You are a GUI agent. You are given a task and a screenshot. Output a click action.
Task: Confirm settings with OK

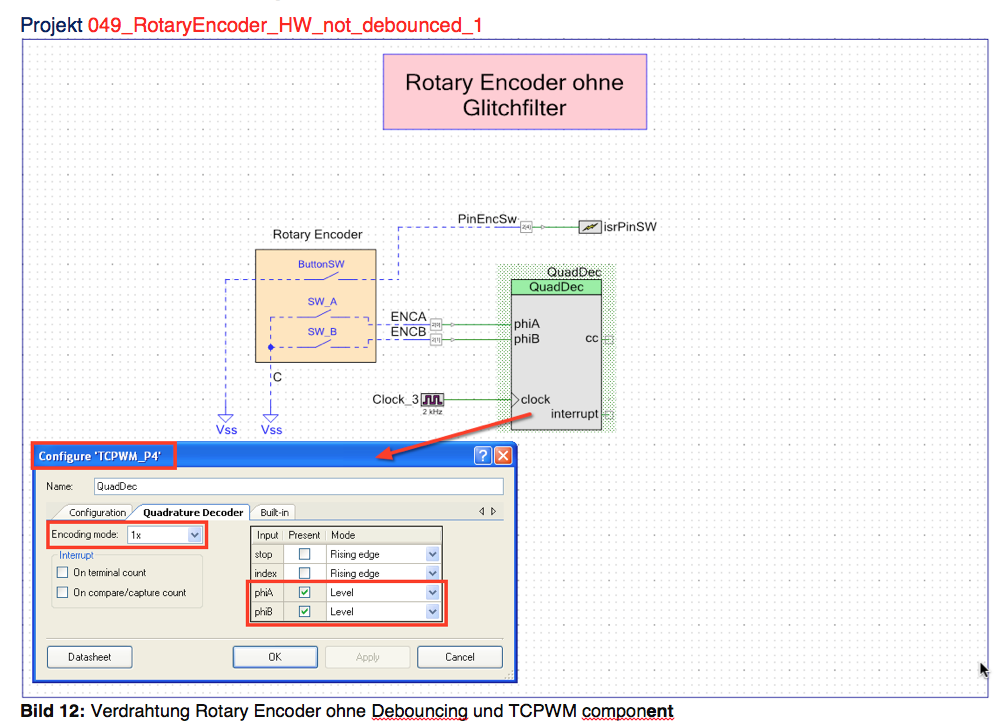pos(275,657)
